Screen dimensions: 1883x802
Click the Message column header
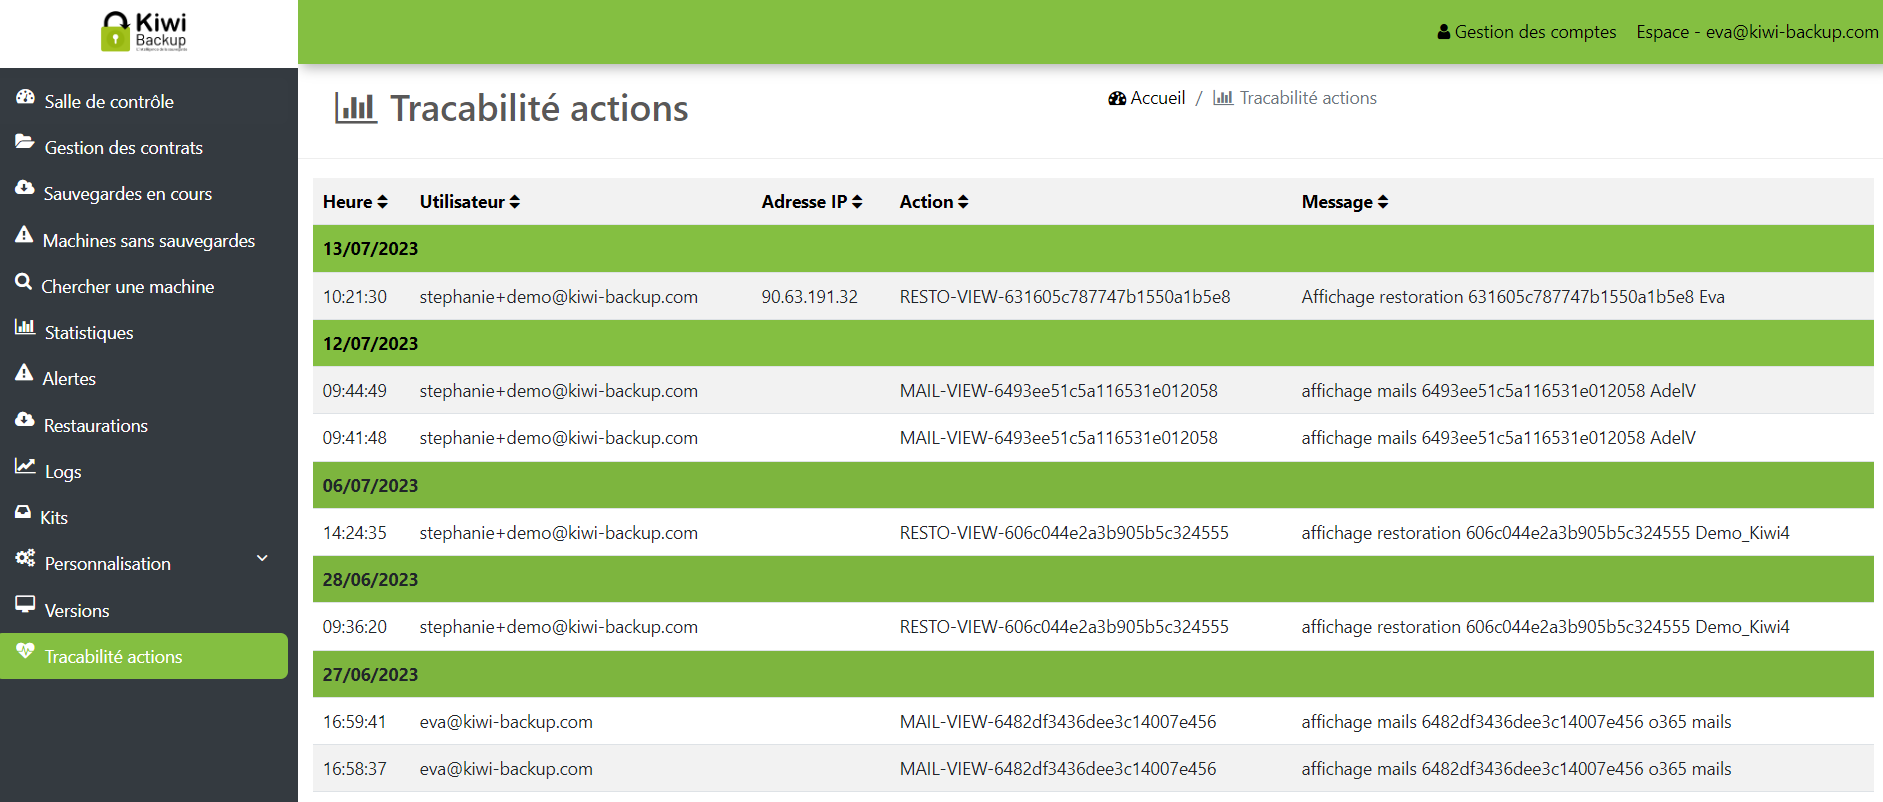pos(1345,202)
